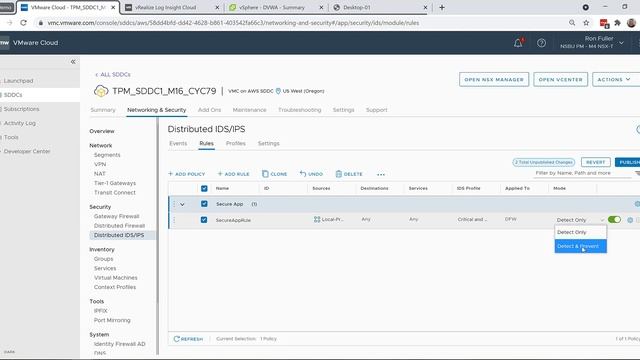Bookmark this page with the star

[586, 23]
